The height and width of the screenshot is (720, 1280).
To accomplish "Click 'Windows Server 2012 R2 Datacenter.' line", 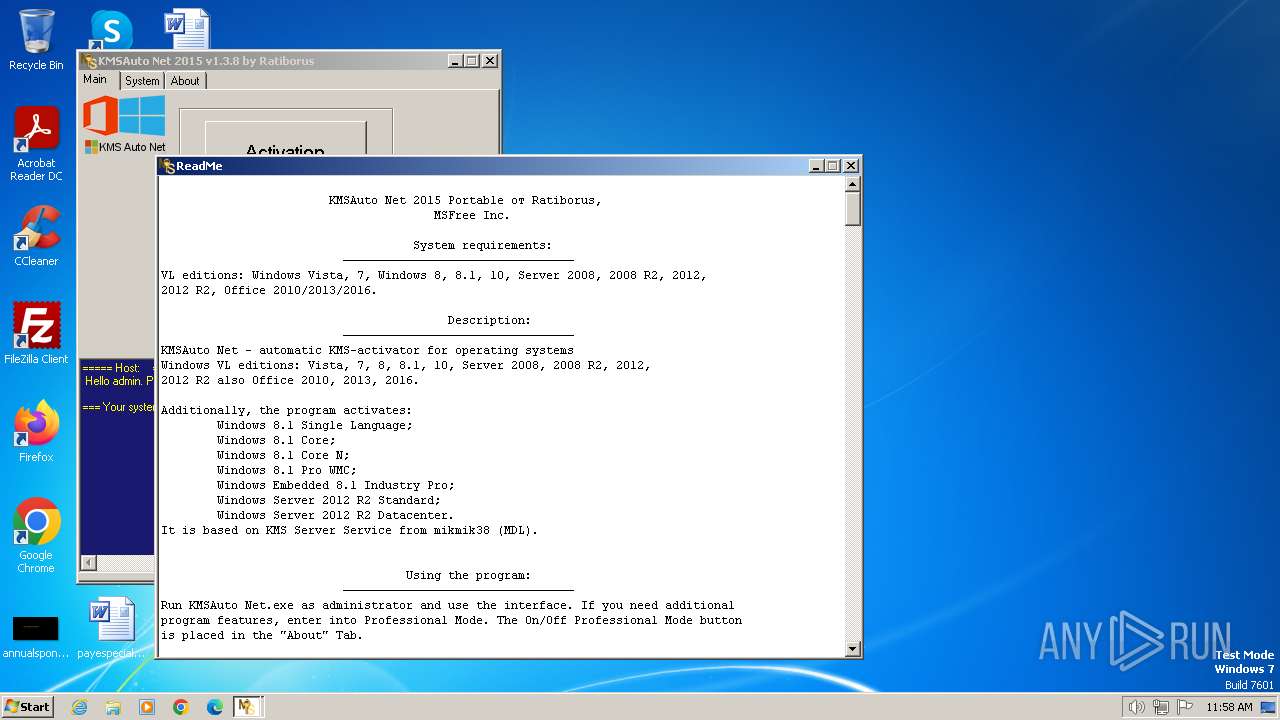I will point(335,515).
